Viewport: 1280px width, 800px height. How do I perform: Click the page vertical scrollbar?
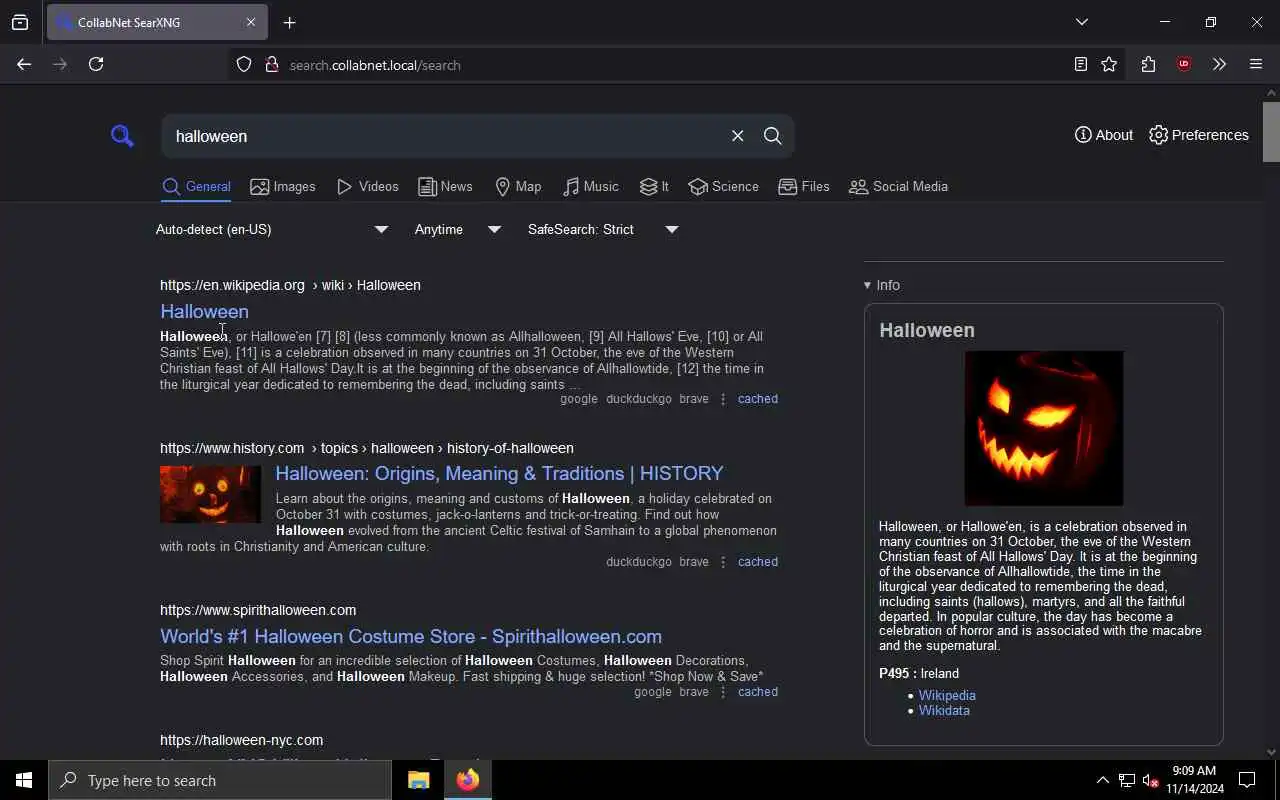click(1271, 131)
